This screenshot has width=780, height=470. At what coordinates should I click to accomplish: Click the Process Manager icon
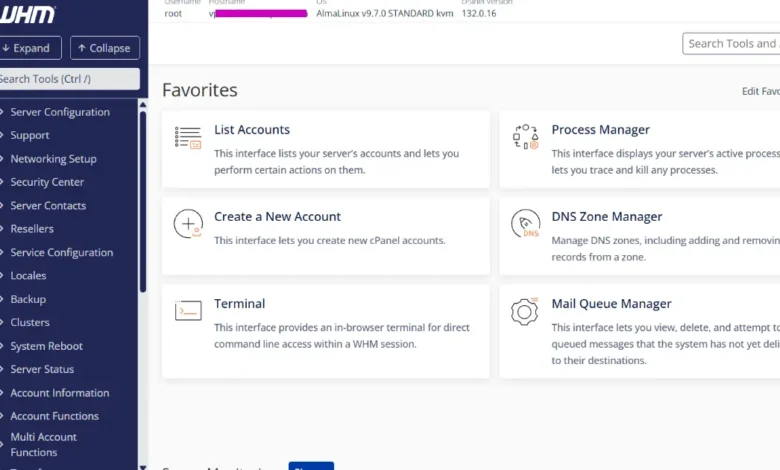click(x=525, y=138)
